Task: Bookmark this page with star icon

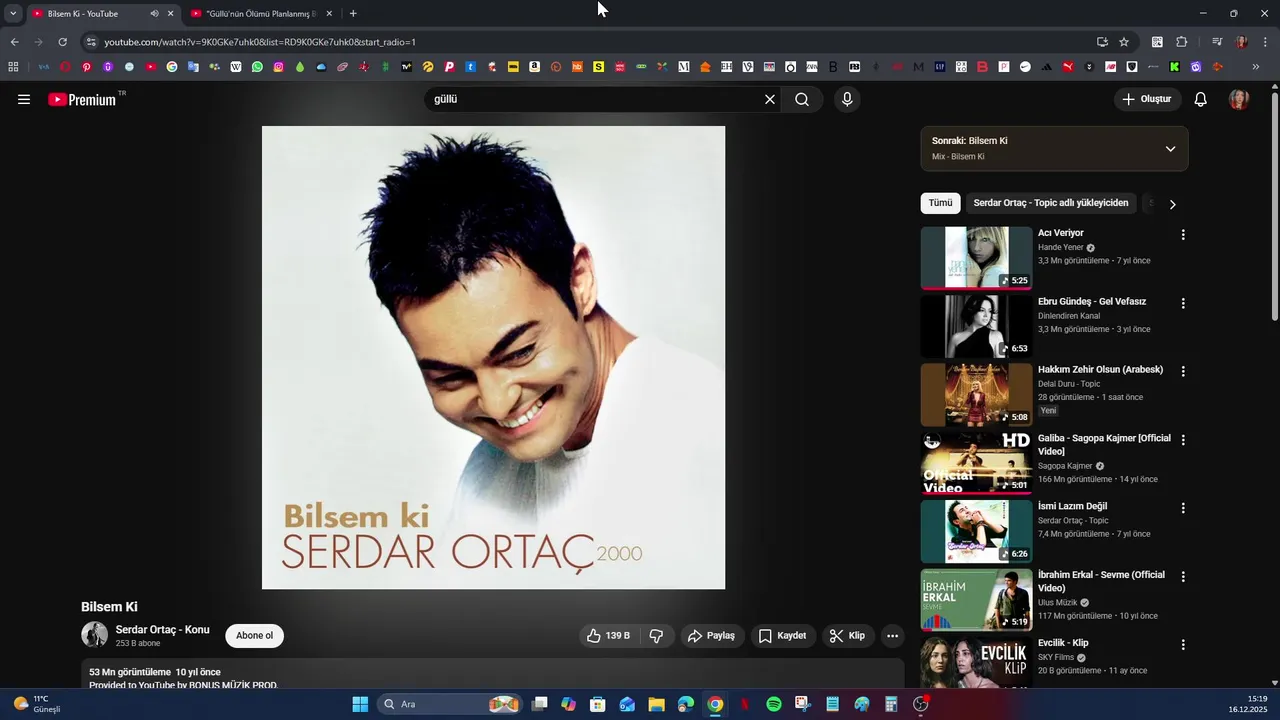Action: [x=1124, y=42]
